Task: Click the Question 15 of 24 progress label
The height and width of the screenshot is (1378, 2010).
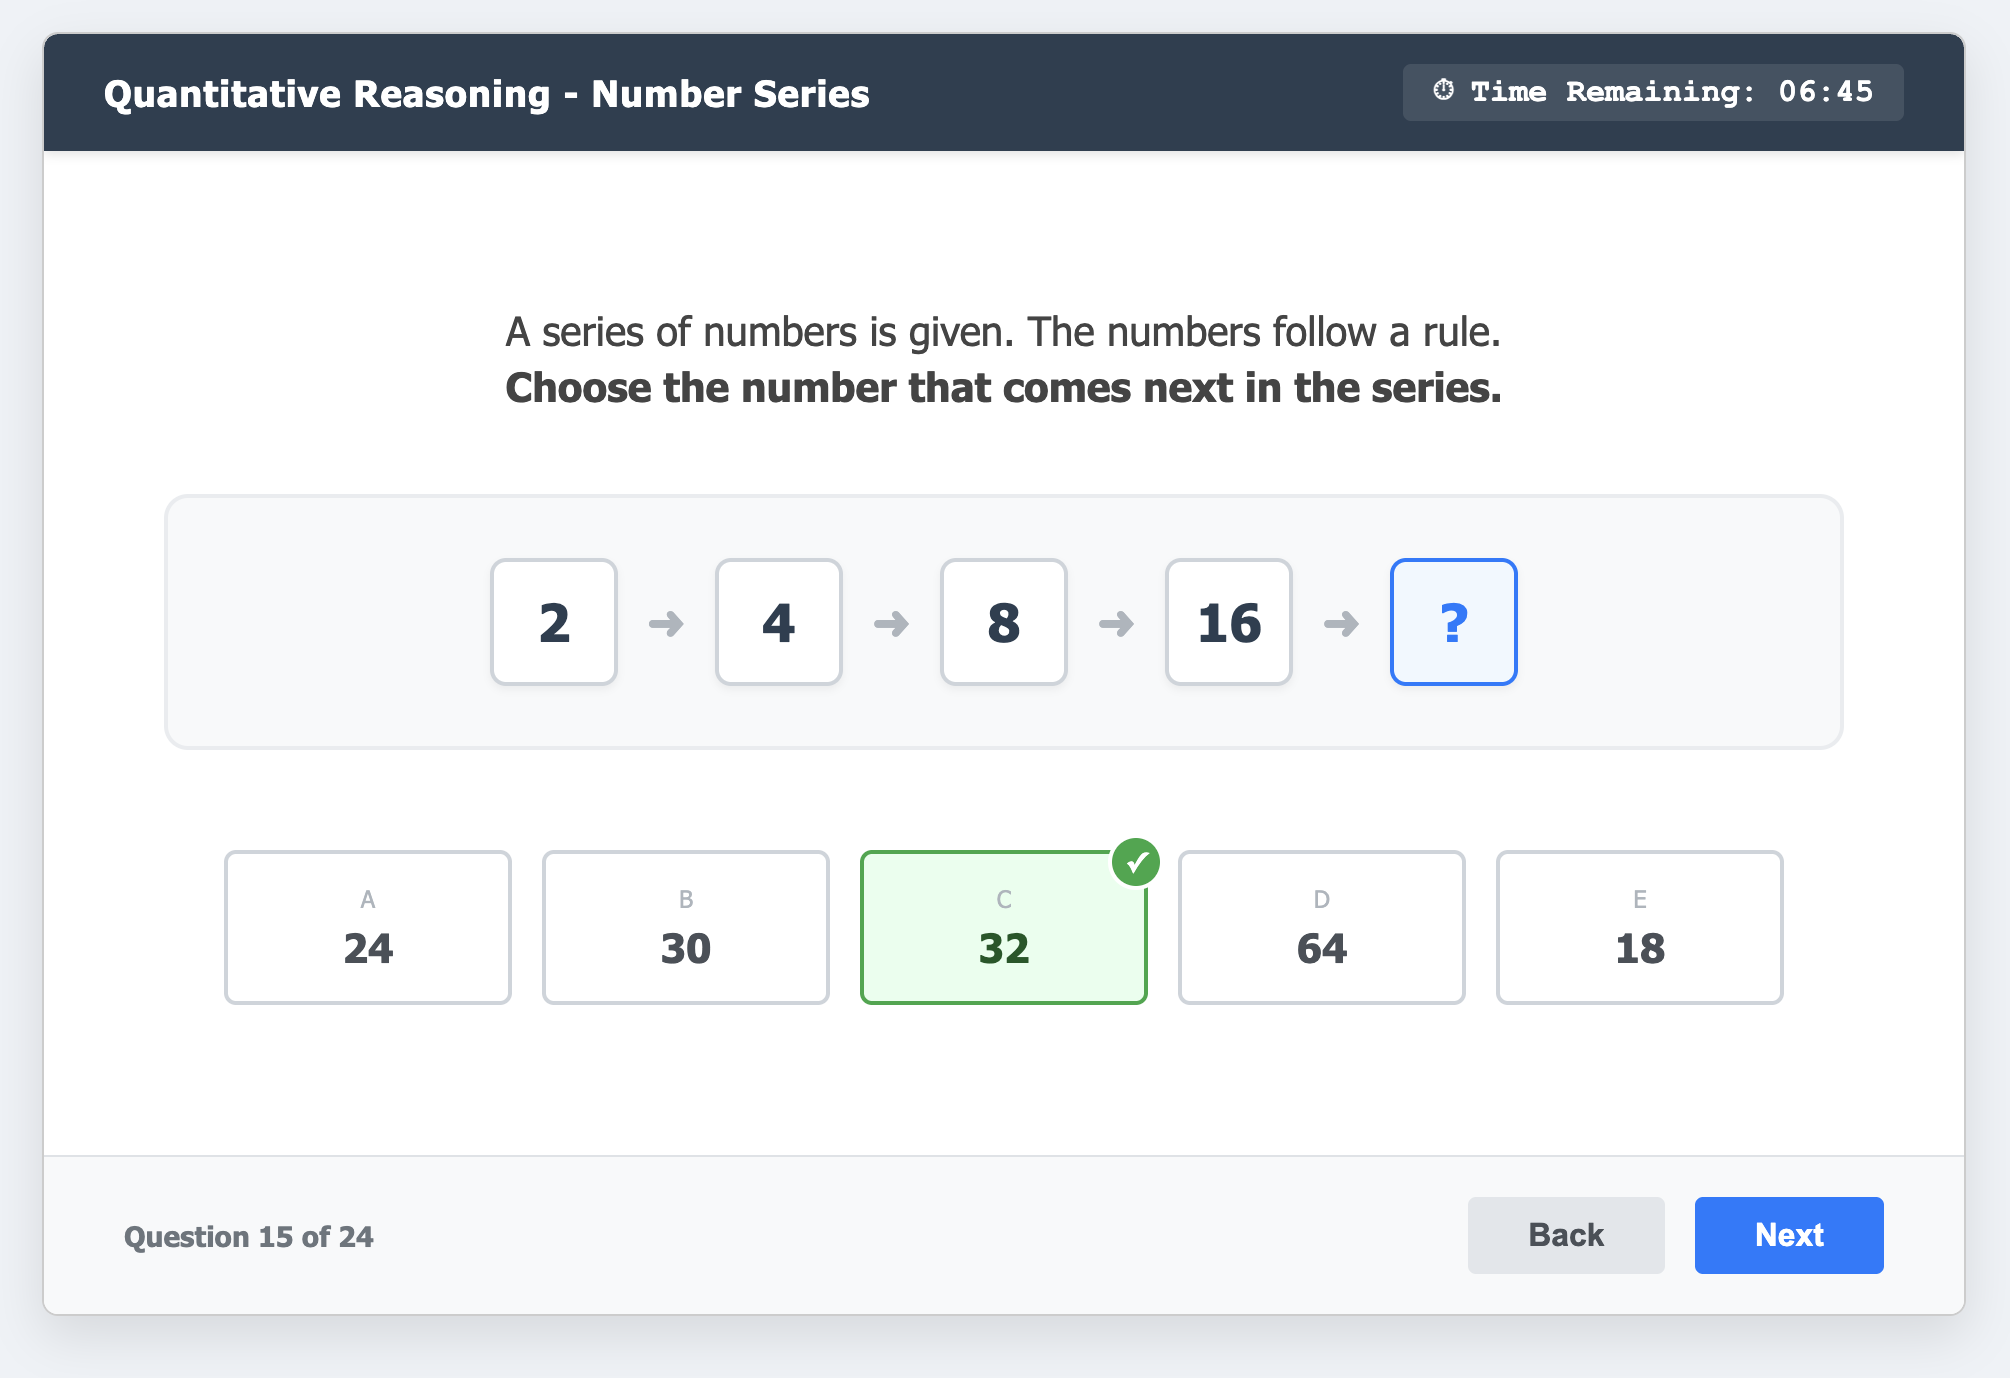Action: pyautogui.click(x=249, y=1237)
